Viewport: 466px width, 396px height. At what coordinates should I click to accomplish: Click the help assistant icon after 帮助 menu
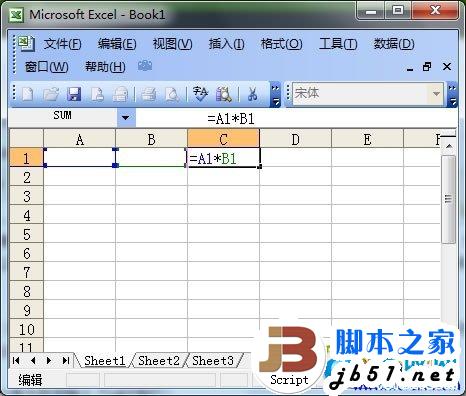click(145, 66)
